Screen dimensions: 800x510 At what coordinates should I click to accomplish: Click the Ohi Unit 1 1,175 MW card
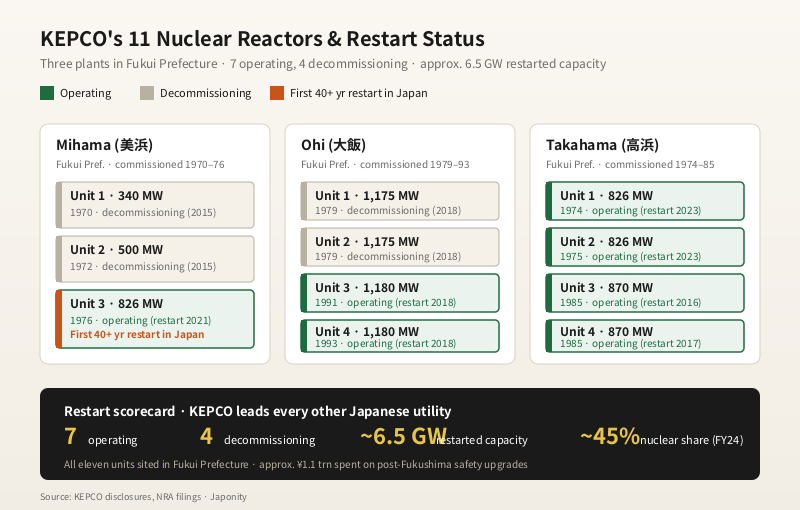click(400, 201)
